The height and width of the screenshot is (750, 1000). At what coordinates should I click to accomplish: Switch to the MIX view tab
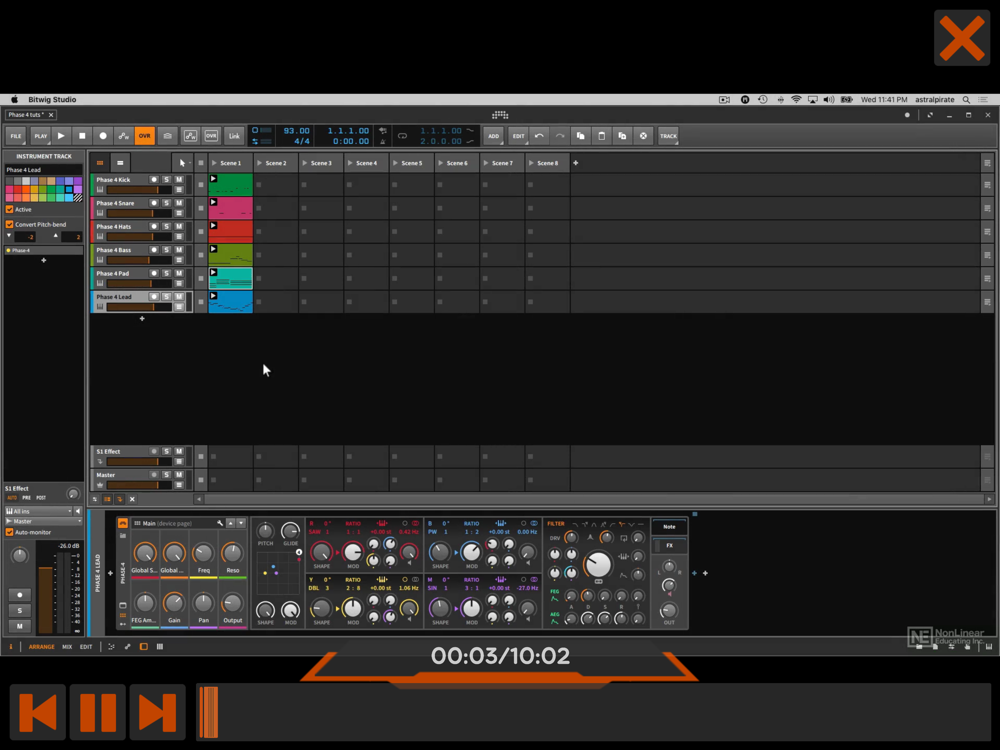click(x=67, y=647)
